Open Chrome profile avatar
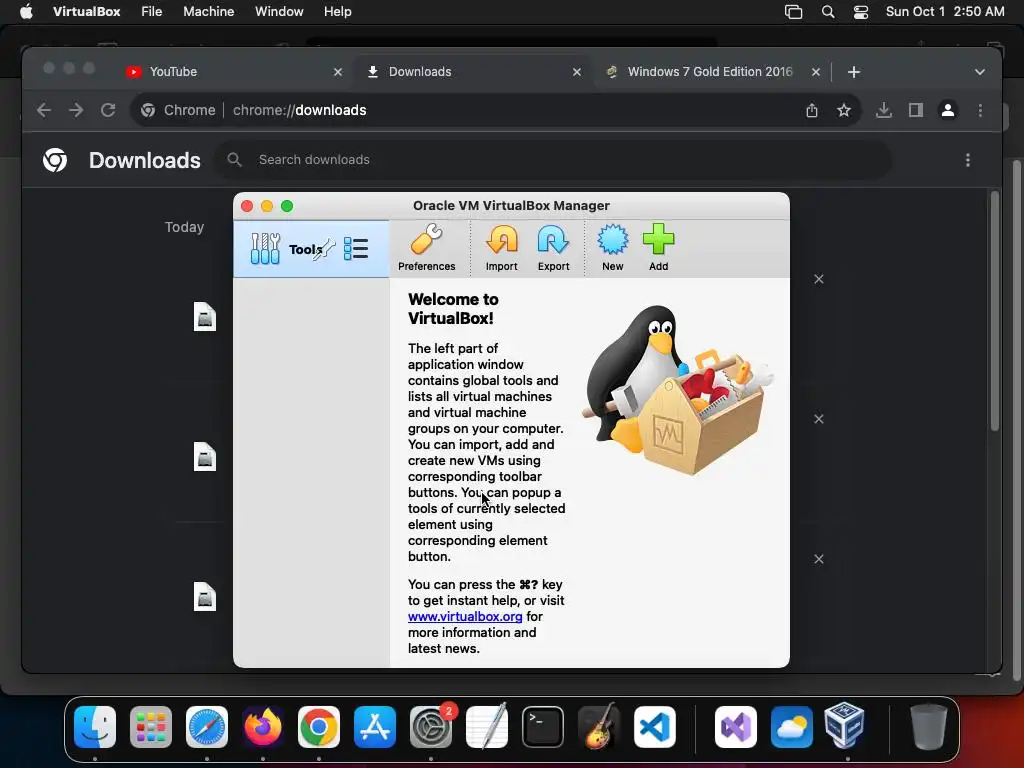The width and height of the screenshot is (1024, 768). click(x=948, y=110)
